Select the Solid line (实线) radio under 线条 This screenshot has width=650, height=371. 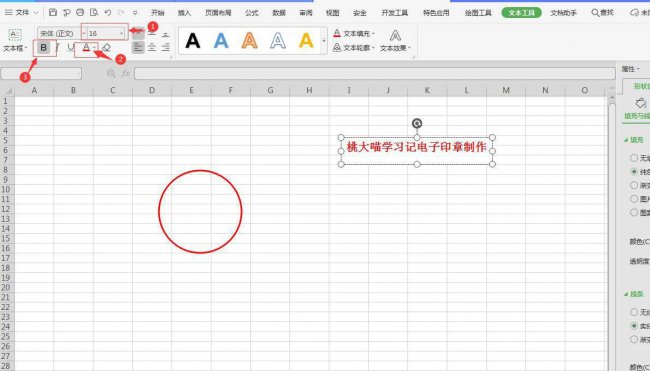pyautogui.click(x=634, y=326)
